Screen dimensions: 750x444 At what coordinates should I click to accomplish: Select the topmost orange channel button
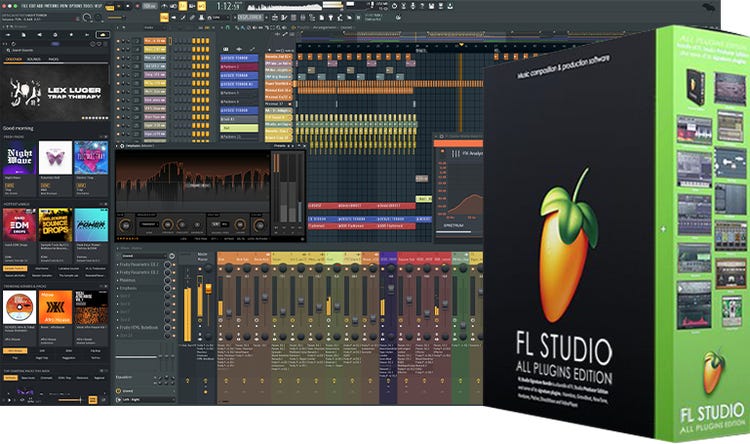155,41
